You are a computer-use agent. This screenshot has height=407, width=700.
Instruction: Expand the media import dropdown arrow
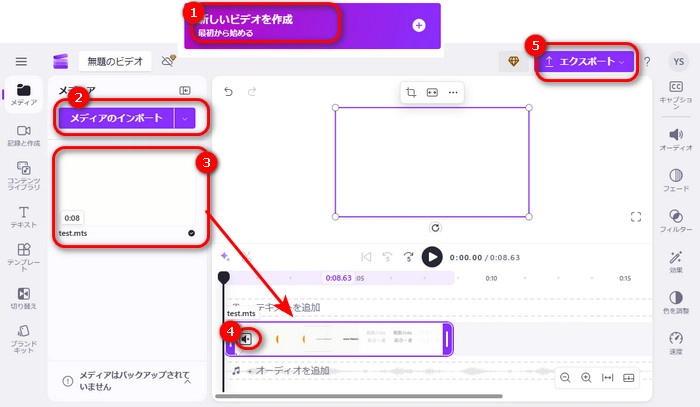[185, 118]
